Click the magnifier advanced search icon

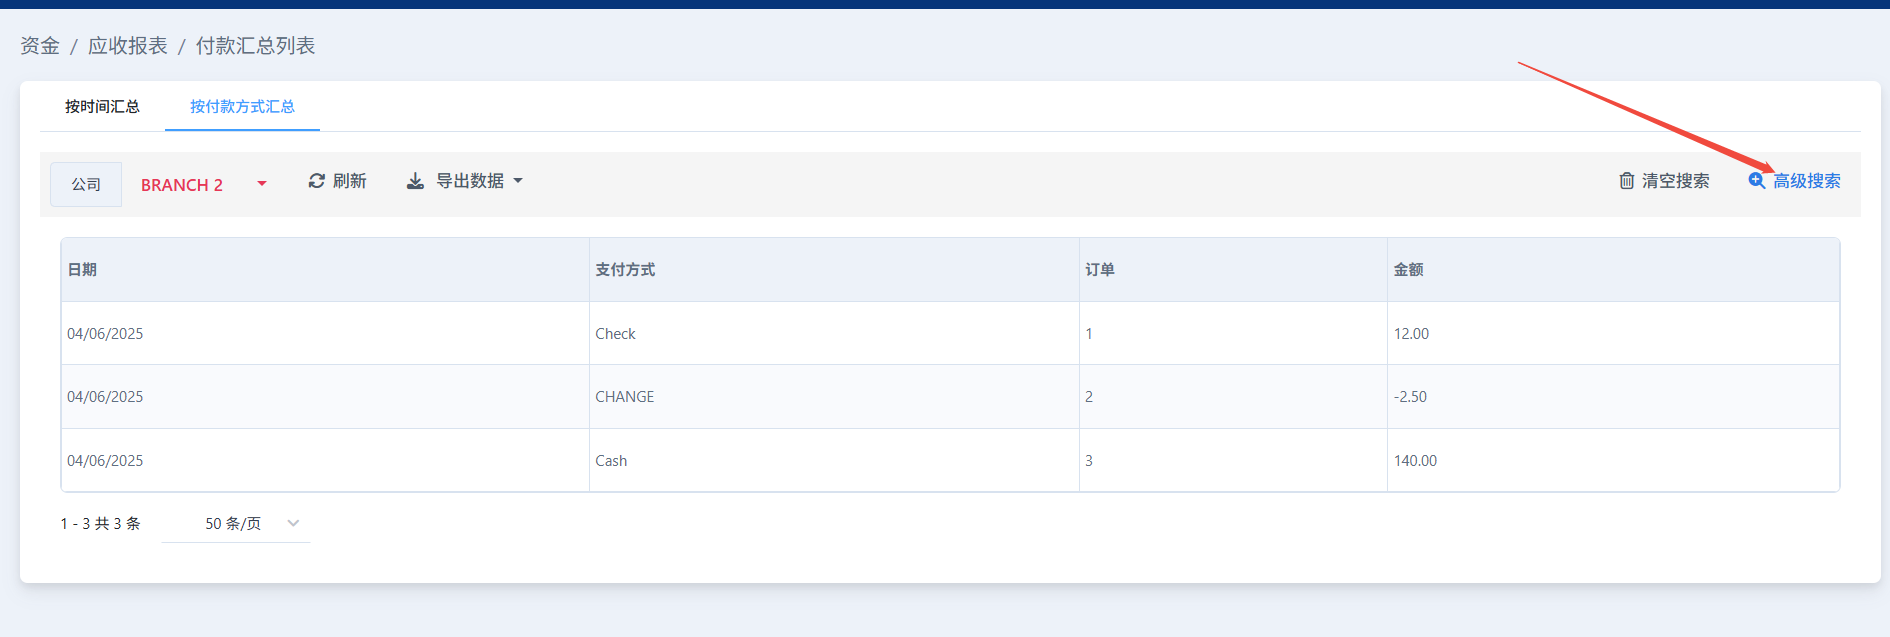1756,181
